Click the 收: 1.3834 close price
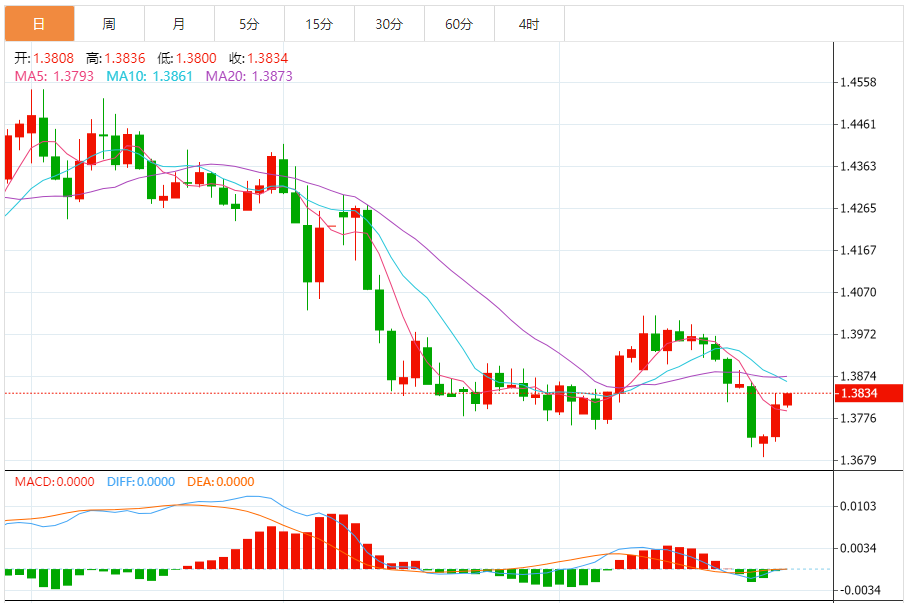This screenshot has height=603, width=909. (x=259, y=58)
